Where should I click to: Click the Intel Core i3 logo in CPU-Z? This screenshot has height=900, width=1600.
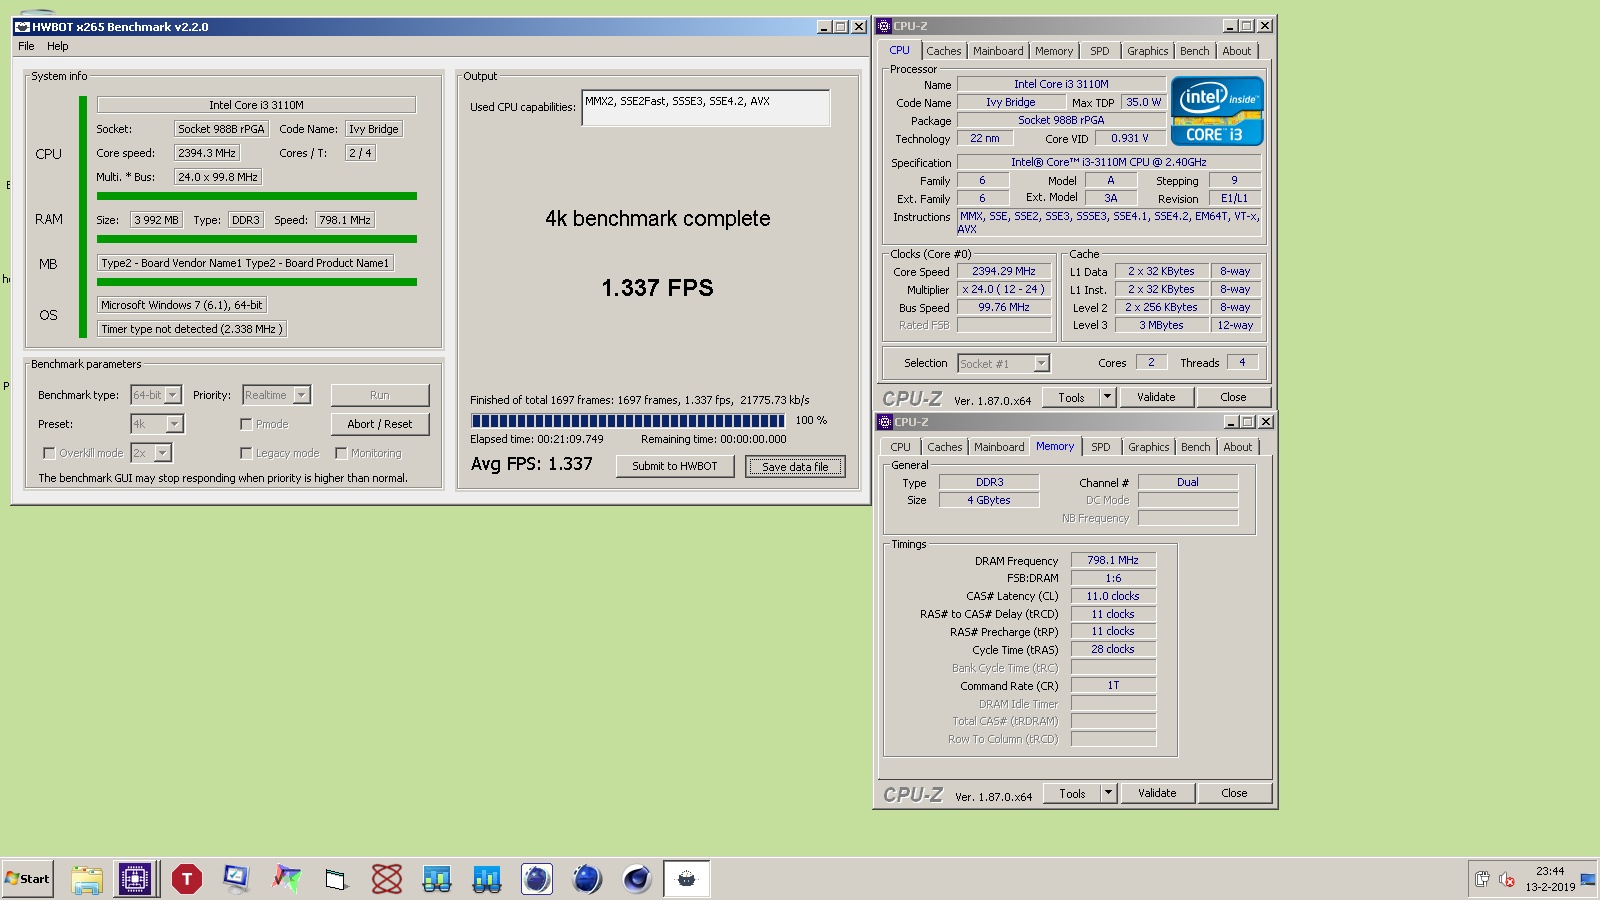point(1217,111)
